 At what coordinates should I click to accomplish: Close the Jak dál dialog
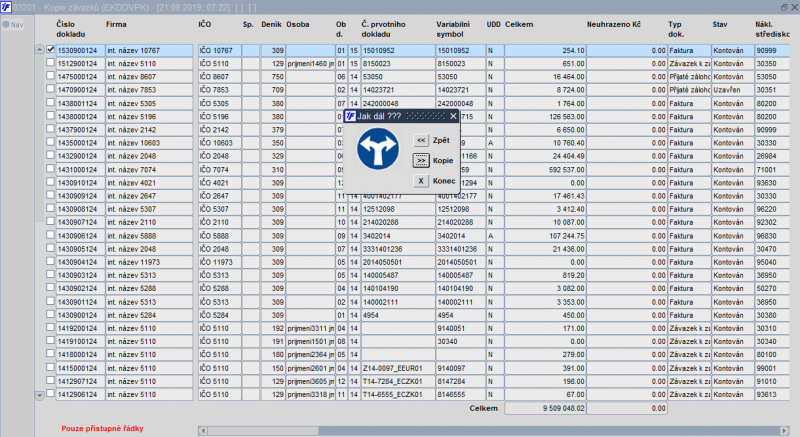coord(453,116)
